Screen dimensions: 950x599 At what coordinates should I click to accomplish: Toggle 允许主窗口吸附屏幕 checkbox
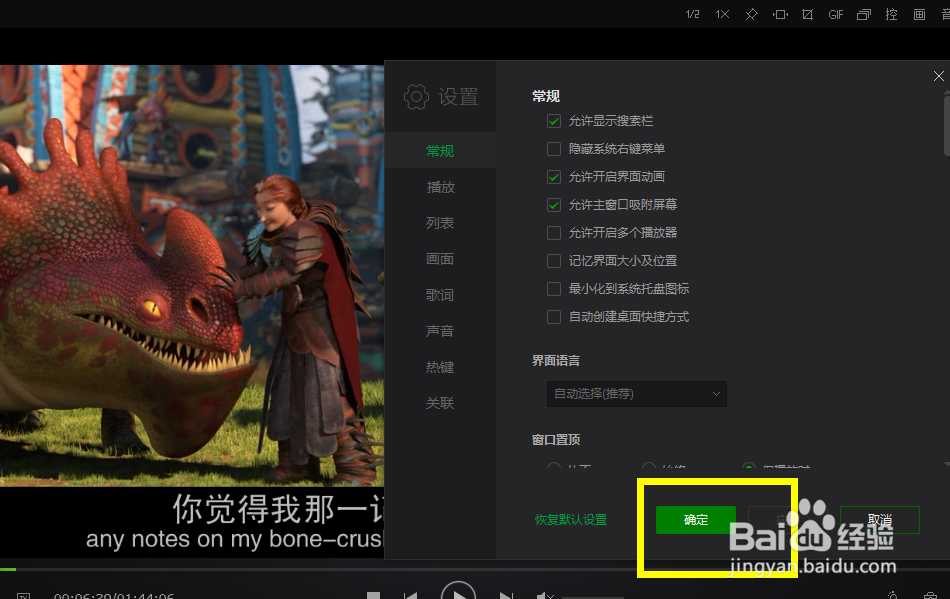[x=554, y=205]
